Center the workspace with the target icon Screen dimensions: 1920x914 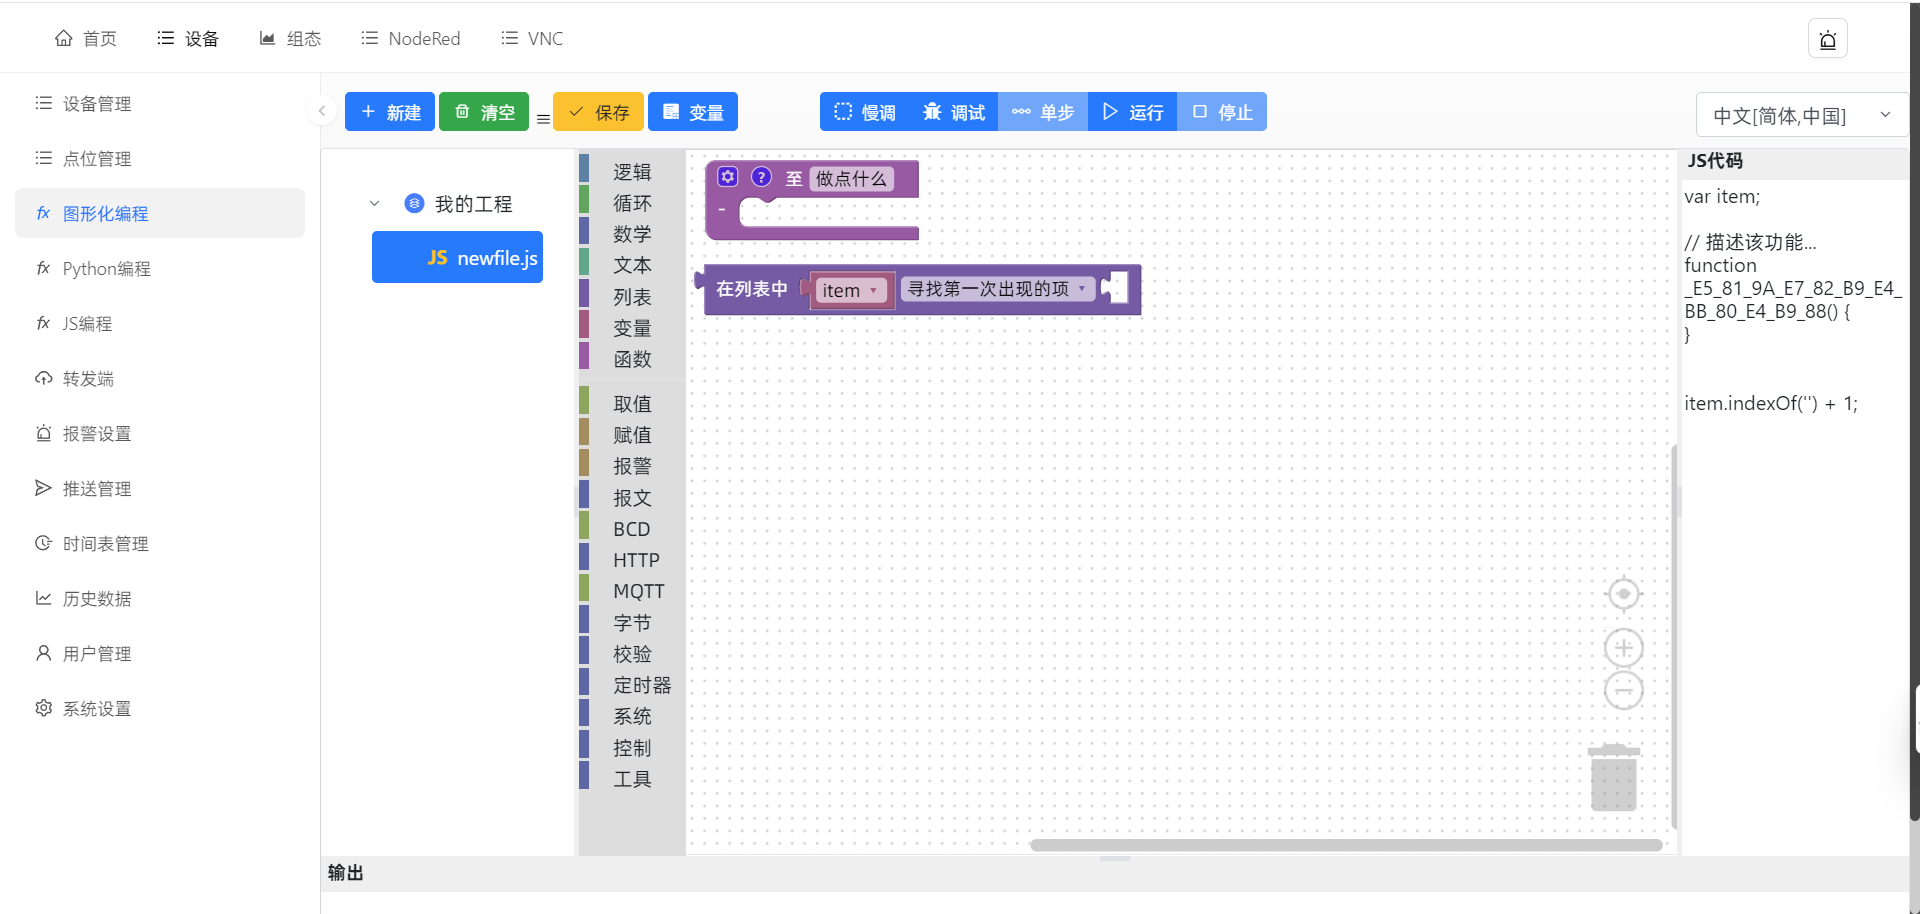tap(1623, 594)
